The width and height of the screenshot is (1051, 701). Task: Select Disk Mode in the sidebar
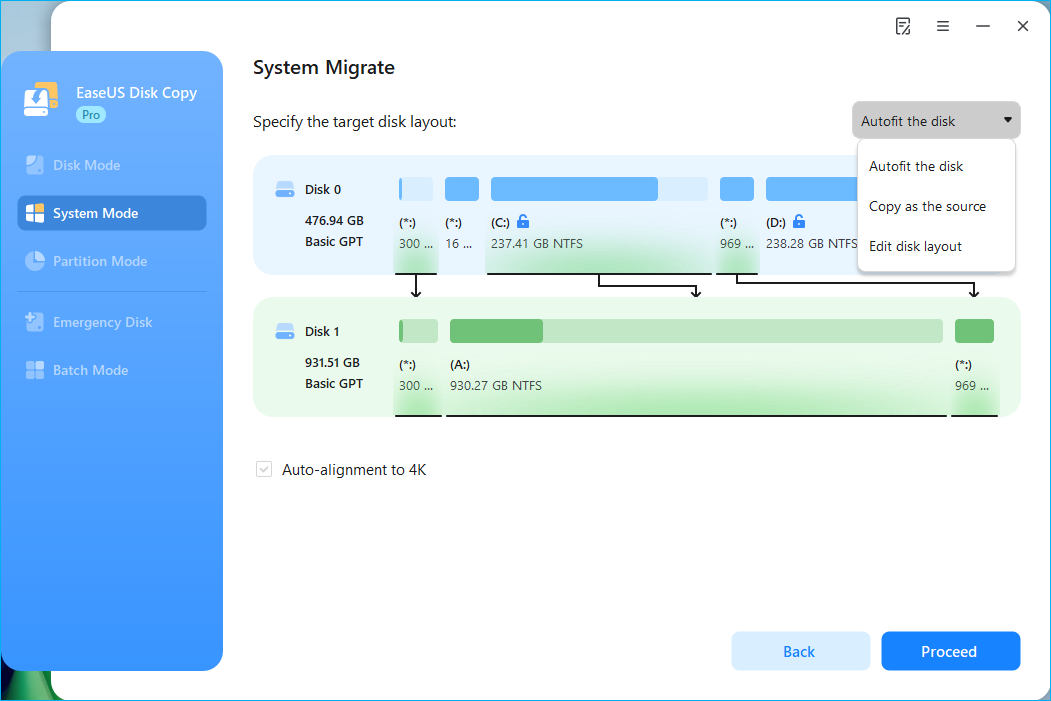pos(110,164)
